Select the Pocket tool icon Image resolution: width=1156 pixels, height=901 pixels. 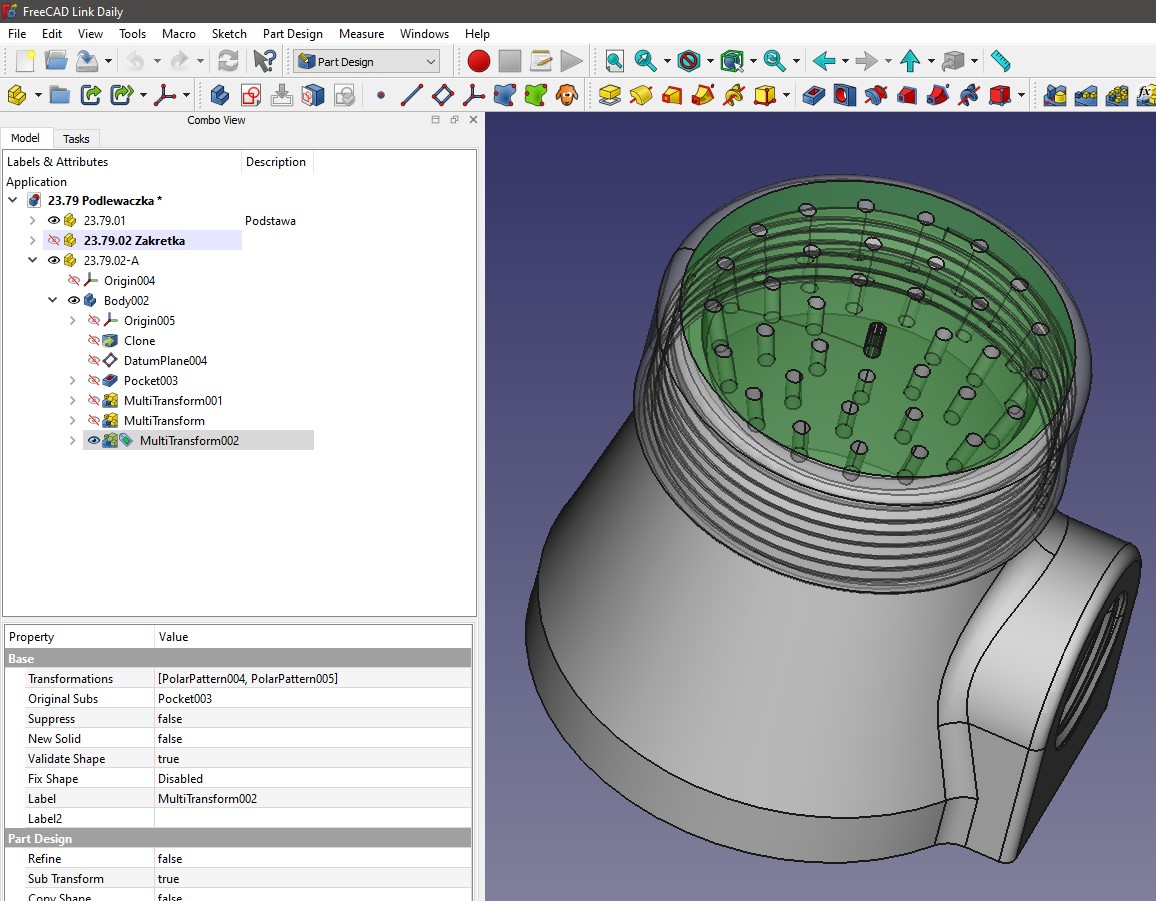click(x=814, y=95)
